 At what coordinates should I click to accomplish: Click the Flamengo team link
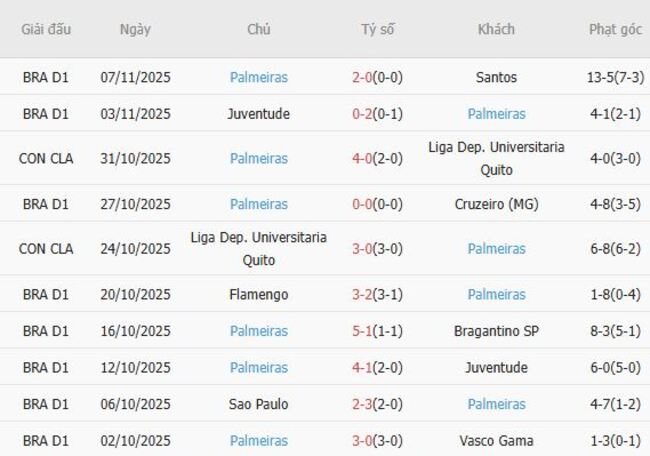click(258, 295)
